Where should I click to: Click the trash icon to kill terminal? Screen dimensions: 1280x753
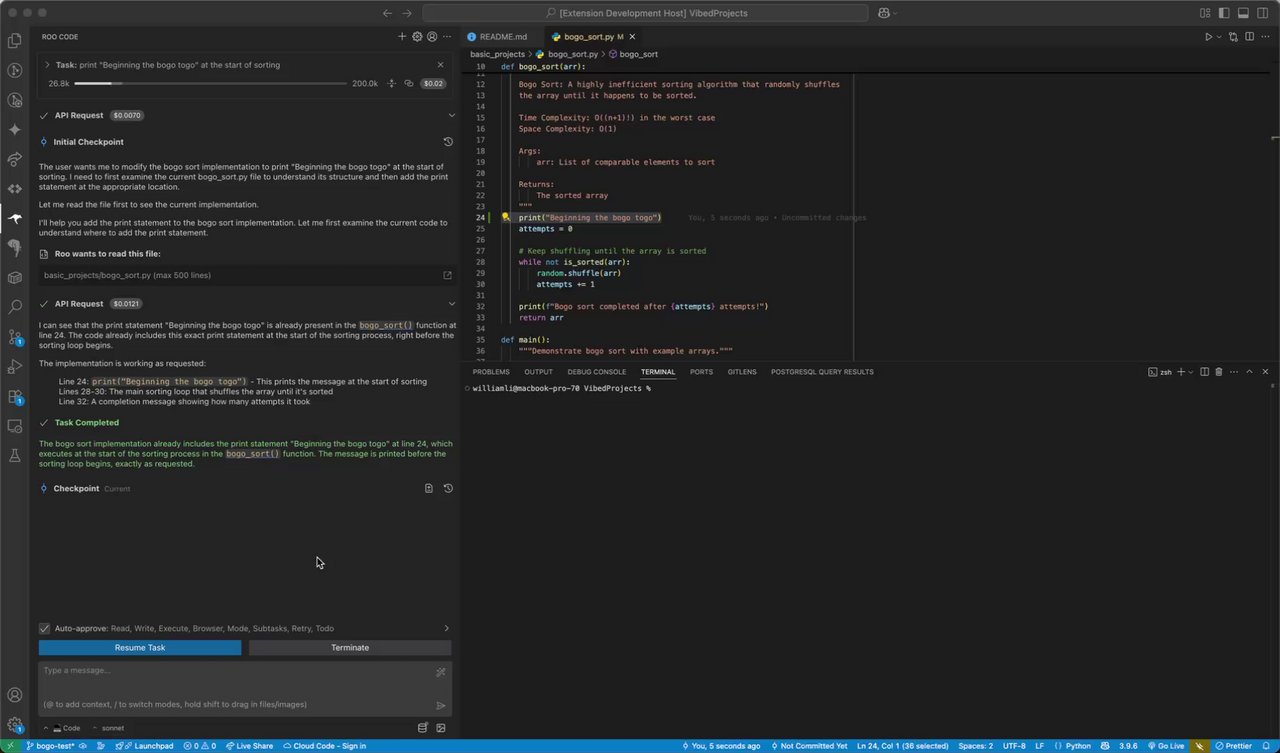(x=1218, y=372)
